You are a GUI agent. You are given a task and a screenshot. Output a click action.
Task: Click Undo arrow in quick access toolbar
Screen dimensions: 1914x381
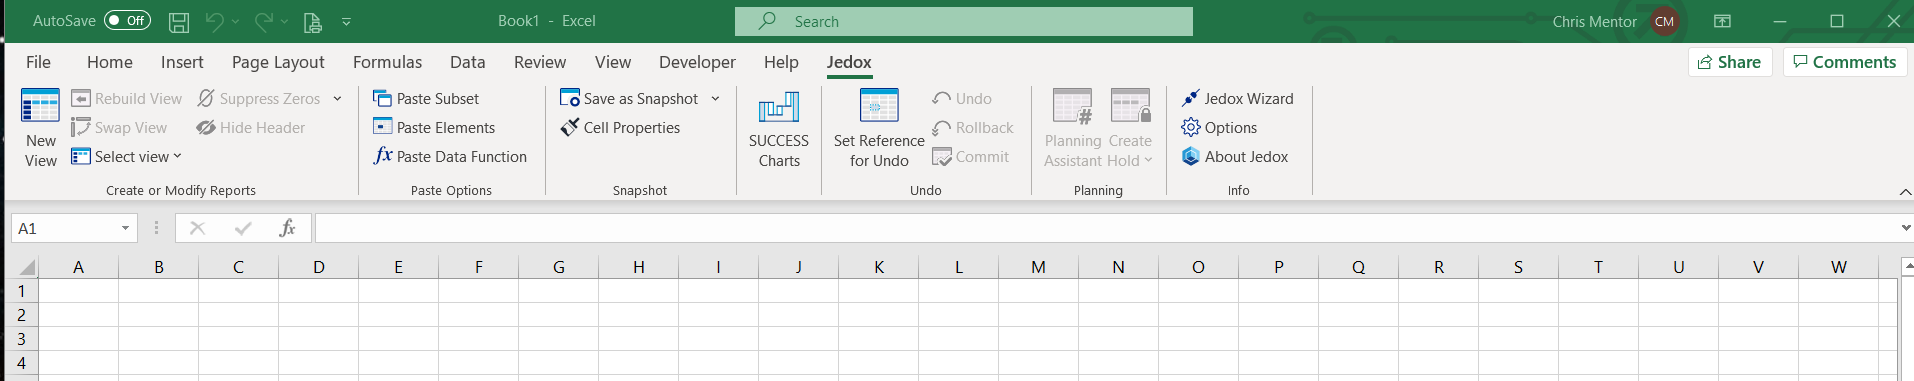215,21
